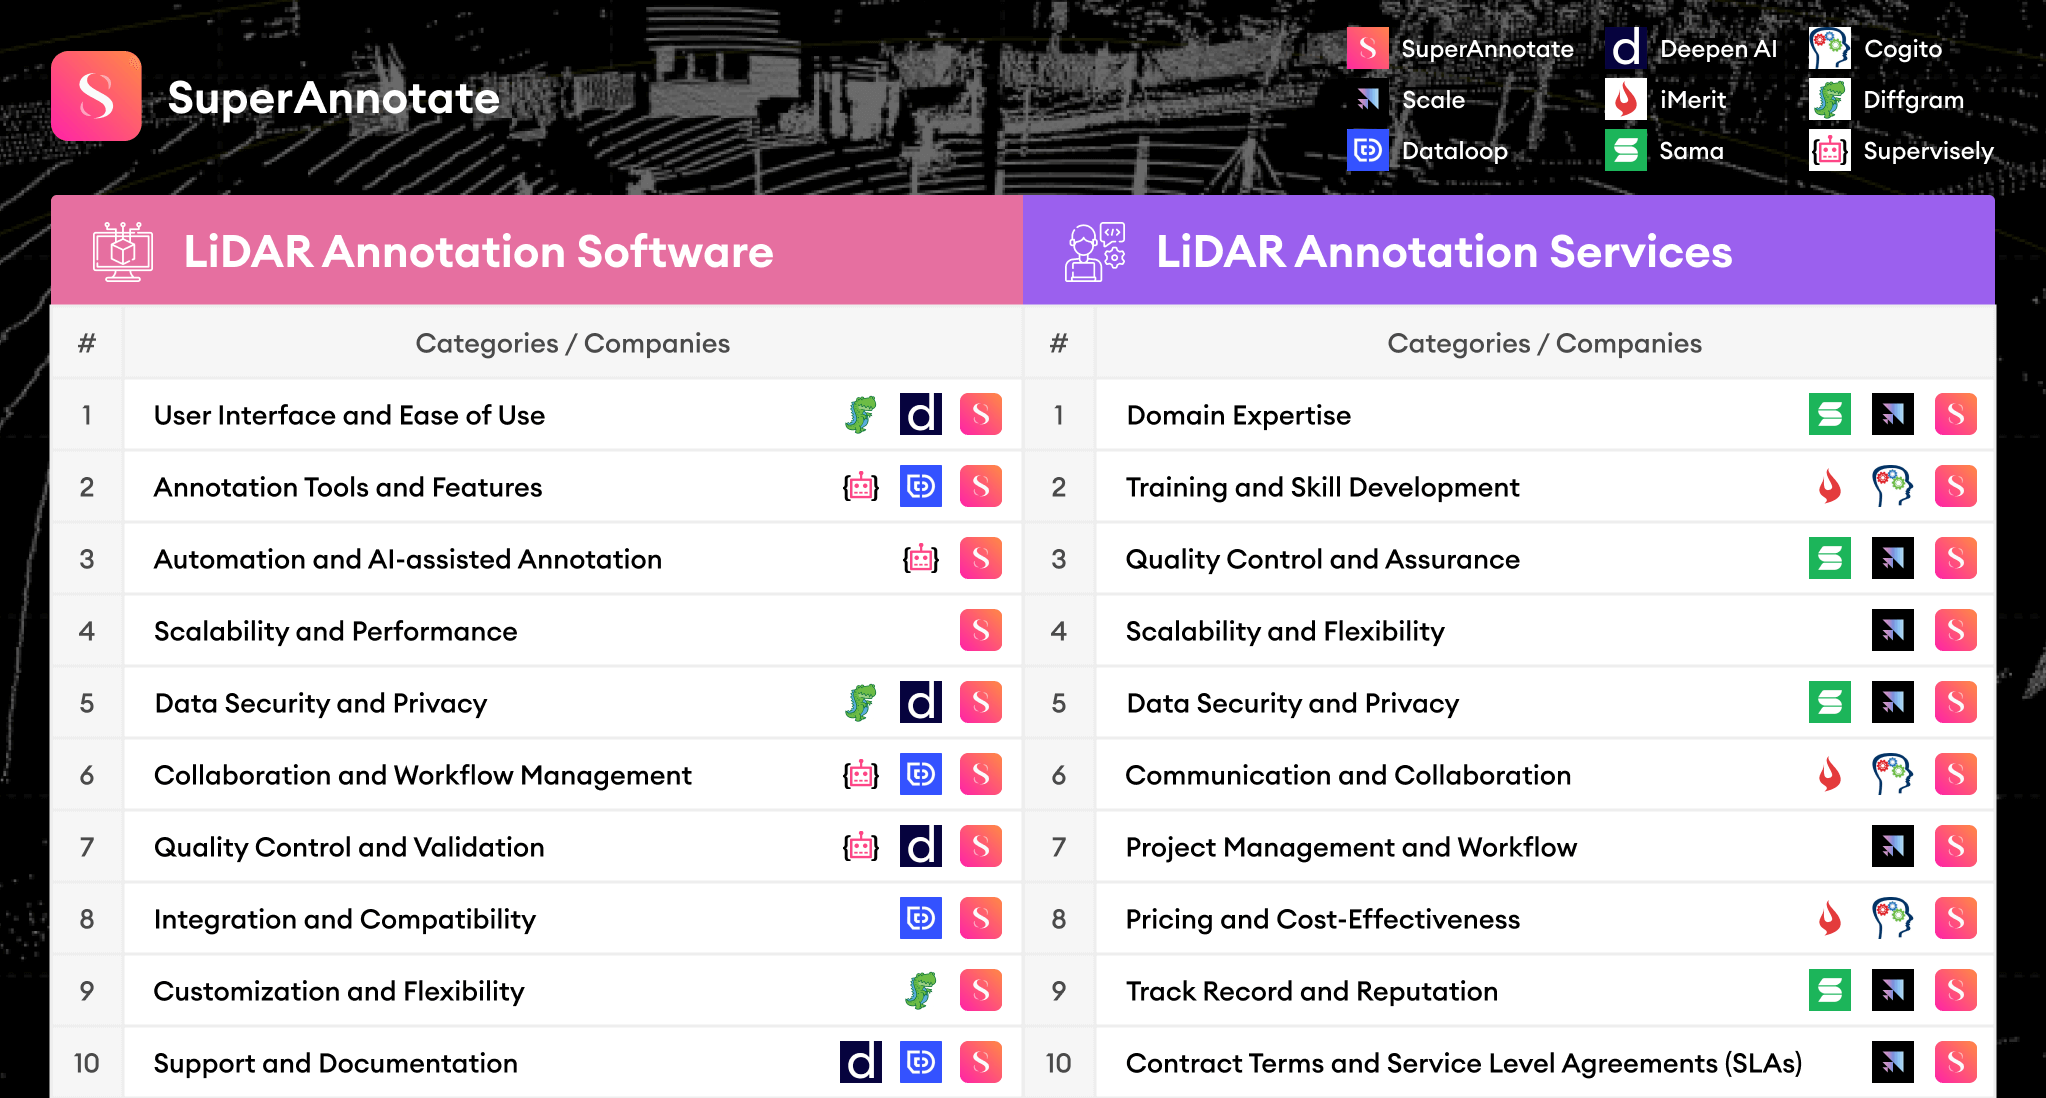Click the Dataloop icon in the legend
Viewport: 2046px width, 1098px height.
[1367, 150]
